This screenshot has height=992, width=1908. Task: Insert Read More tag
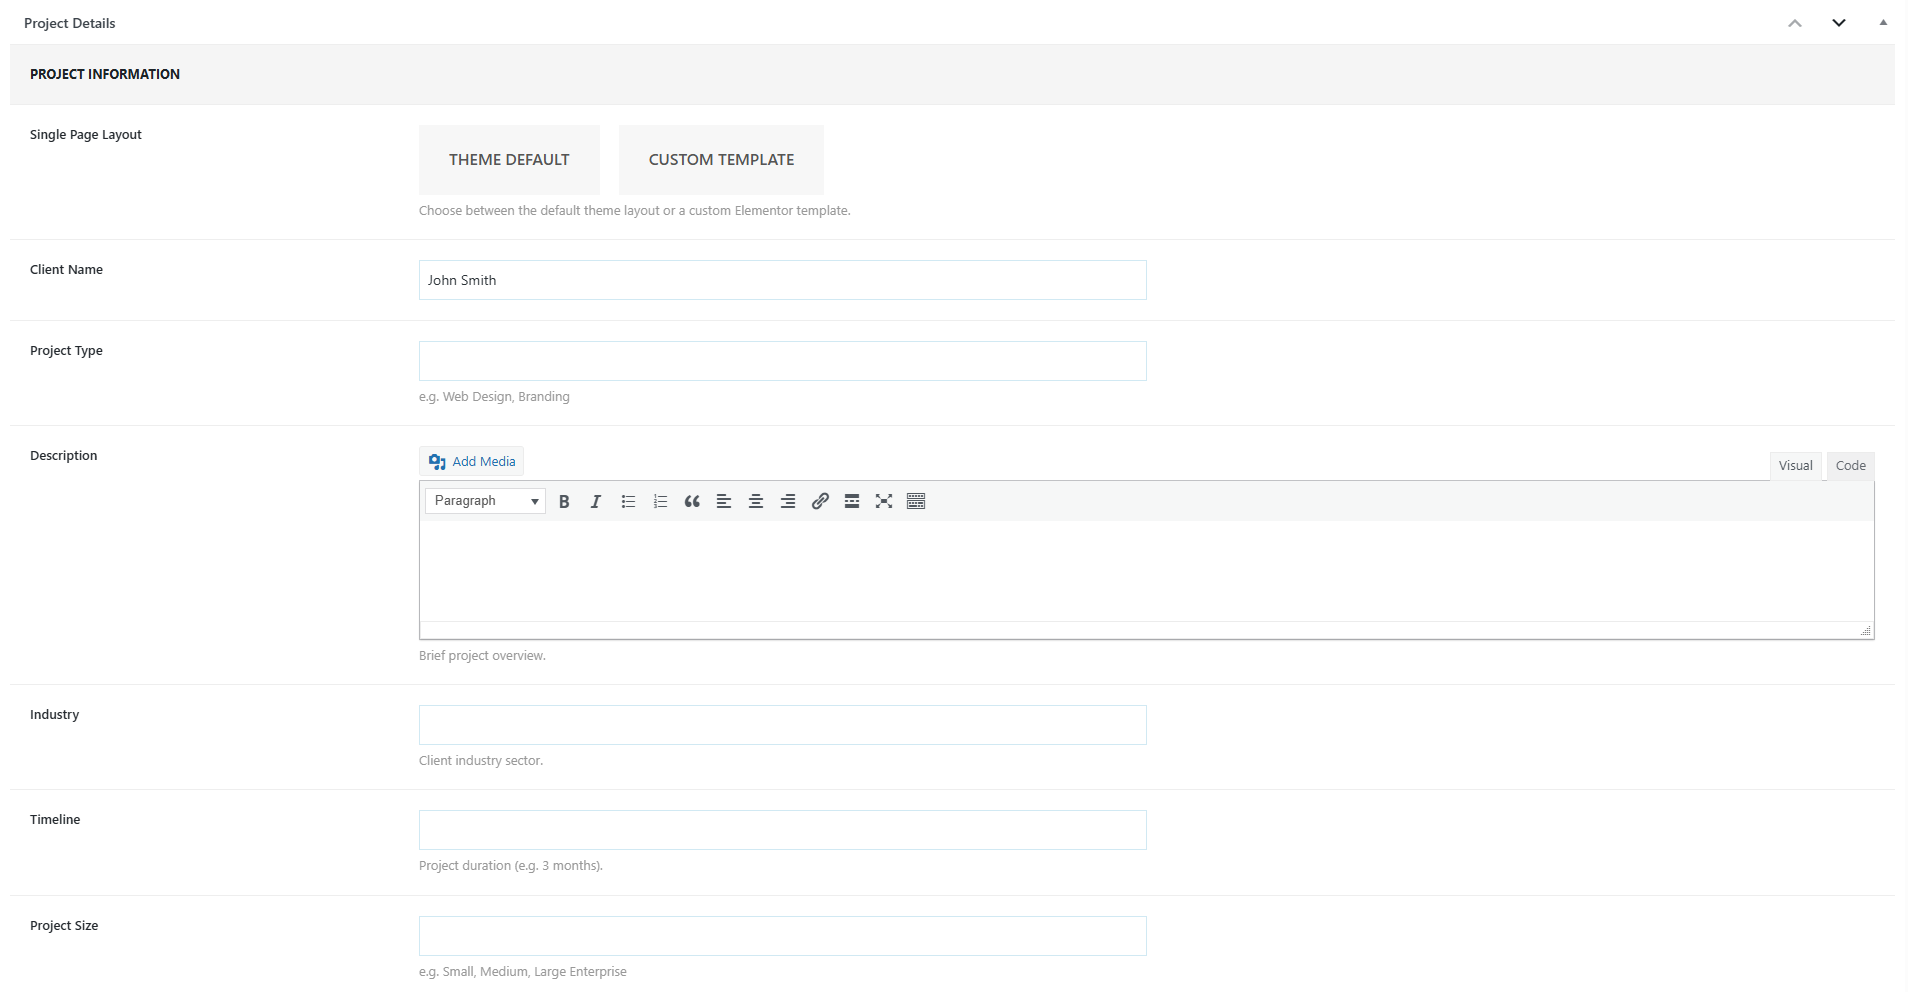click(x=852, y=502)
